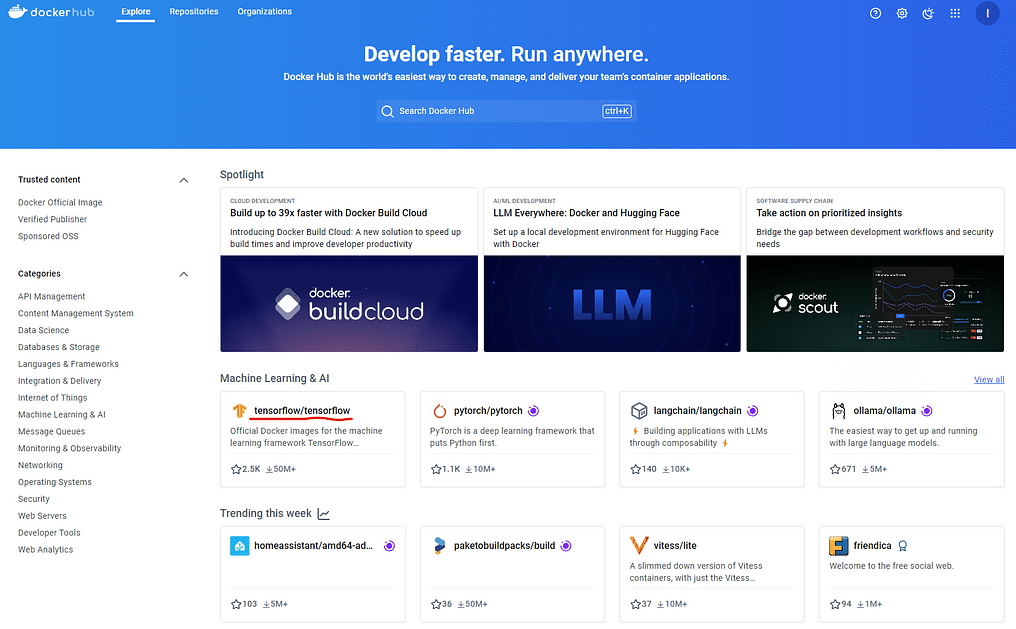Image resolution: width=1016 pixels, height=629 pixels.
Task: Click the ctrl+K shortcut badge
Action: click(x=616, y=111)
